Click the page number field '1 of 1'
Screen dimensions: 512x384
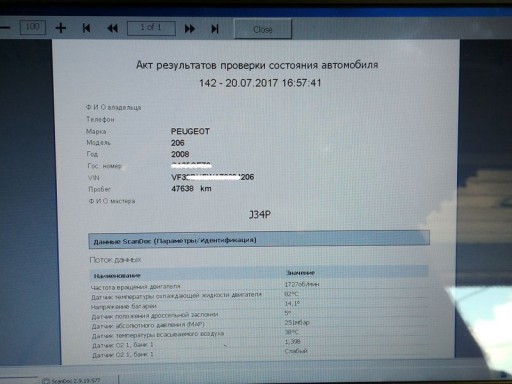[x=151, y=28]
